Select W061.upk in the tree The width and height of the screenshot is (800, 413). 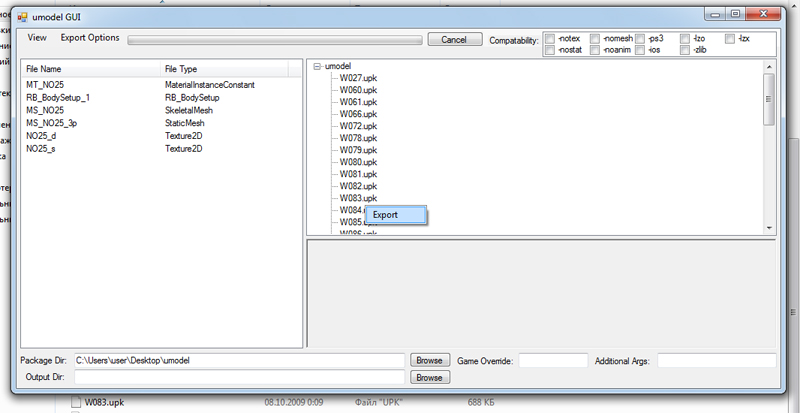[x=358, y=102]
